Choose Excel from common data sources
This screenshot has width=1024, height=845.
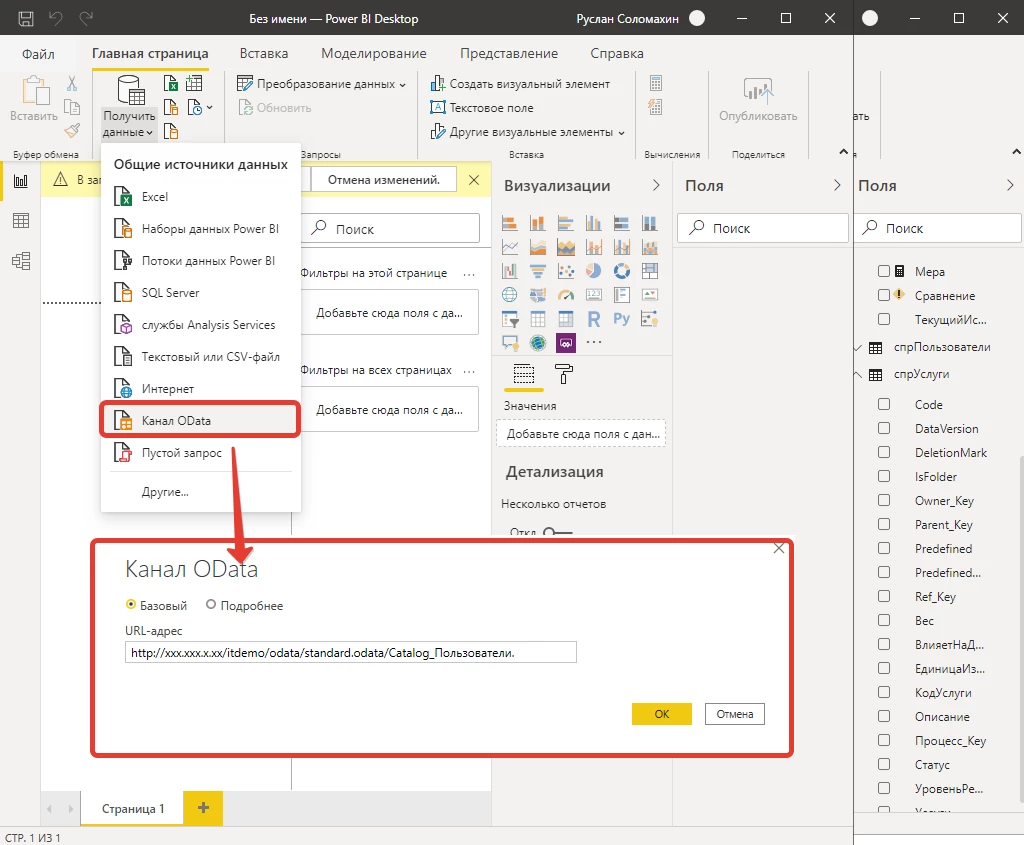(155, 197)
